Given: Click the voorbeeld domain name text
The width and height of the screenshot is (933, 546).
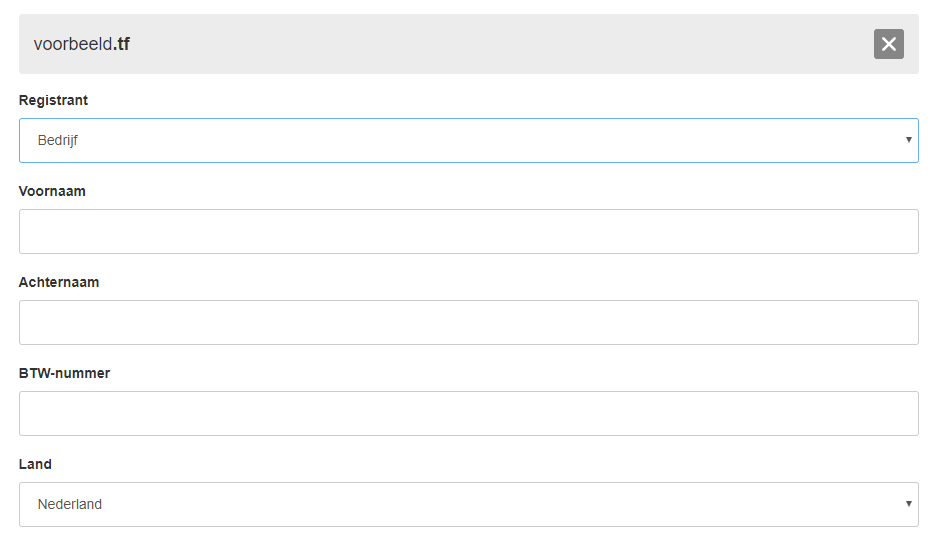Looking at the screenshot, I should click(x=73, y=44).
